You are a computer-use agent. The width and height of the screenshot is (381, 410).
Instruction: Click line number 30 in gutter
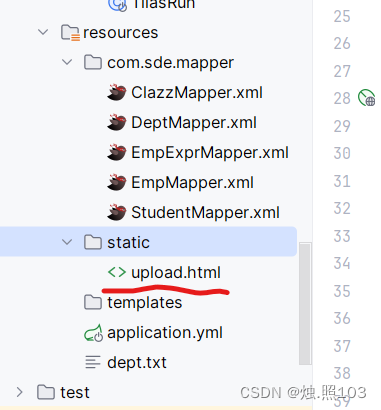click(342, 153)
